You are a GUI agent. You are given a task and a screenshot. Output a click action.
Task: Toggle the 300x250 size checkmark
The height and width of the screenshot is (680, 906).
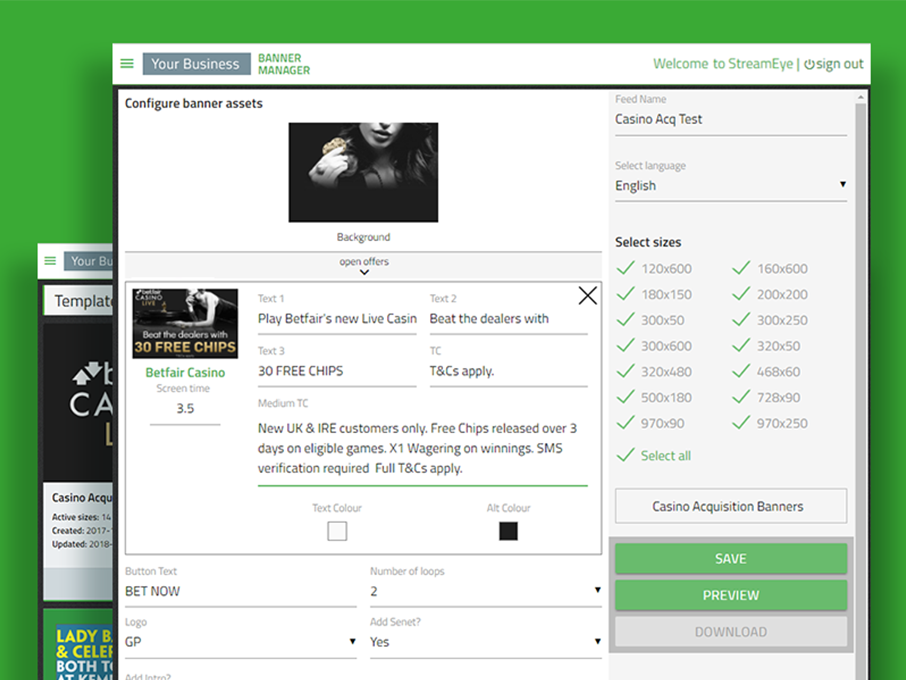click(x=741, y=319)
